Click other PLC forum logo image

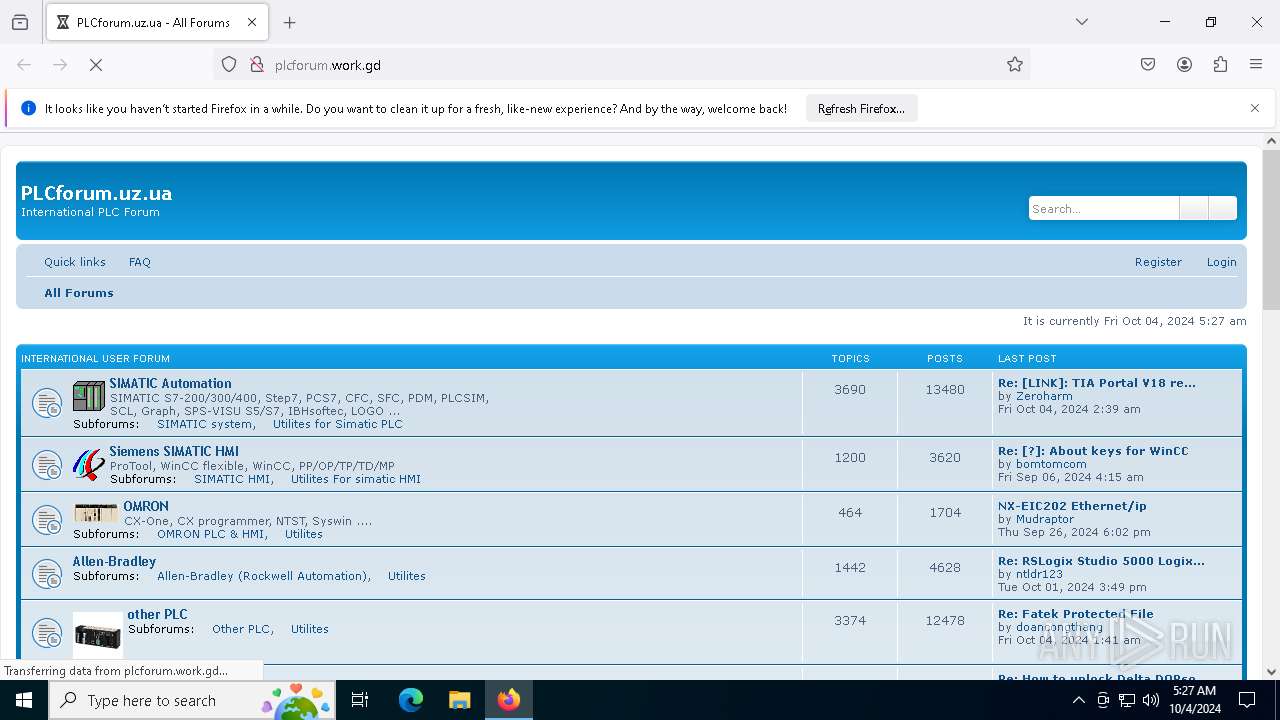[98, 635]
